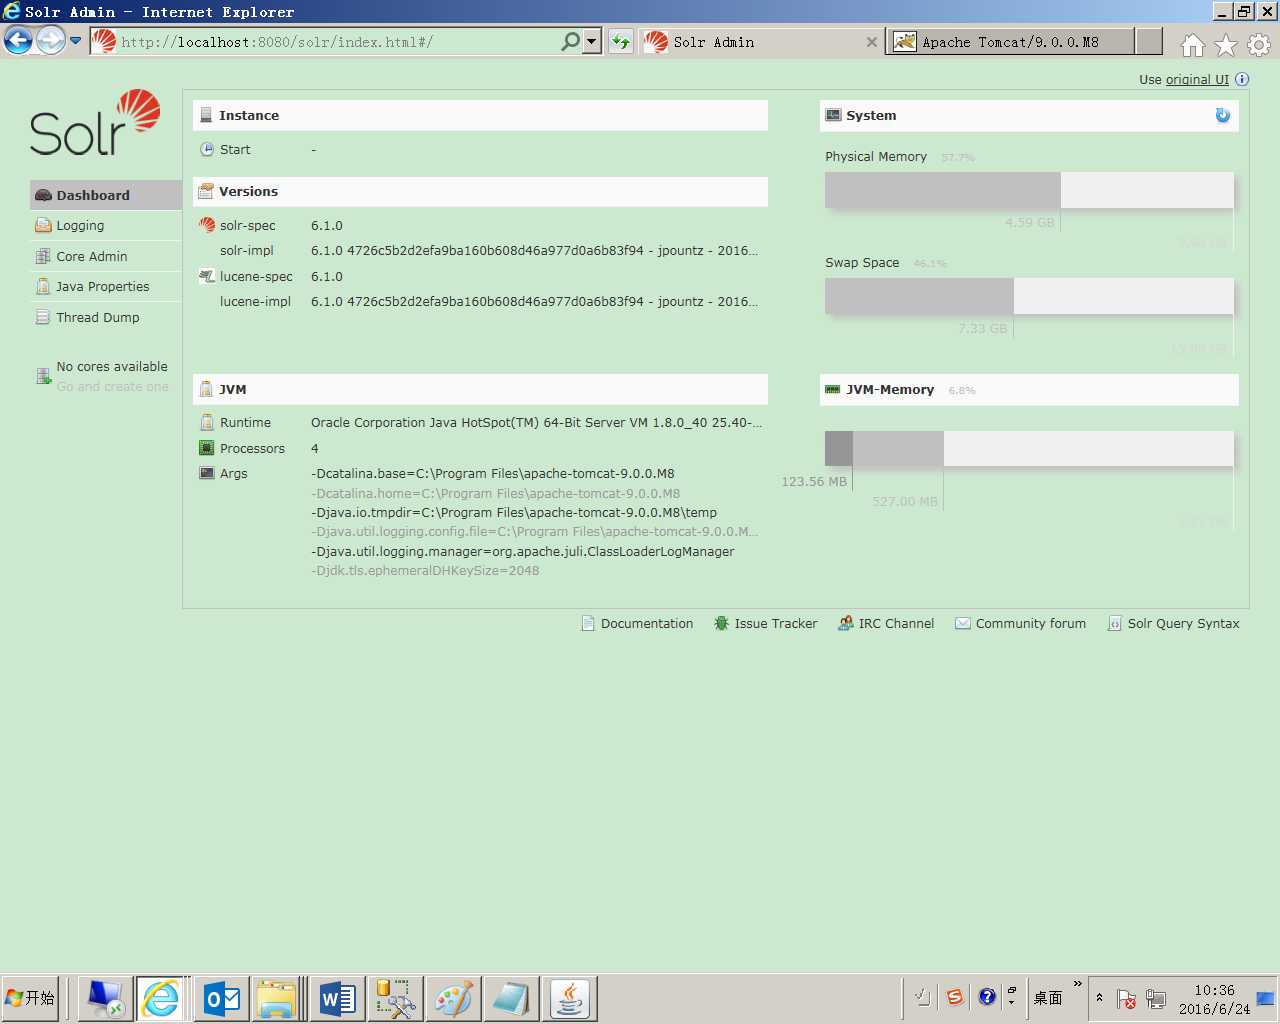Open the recent pages dropdown arrow
Viewport: 1280px width, 1024px height.
pos(75,41)
